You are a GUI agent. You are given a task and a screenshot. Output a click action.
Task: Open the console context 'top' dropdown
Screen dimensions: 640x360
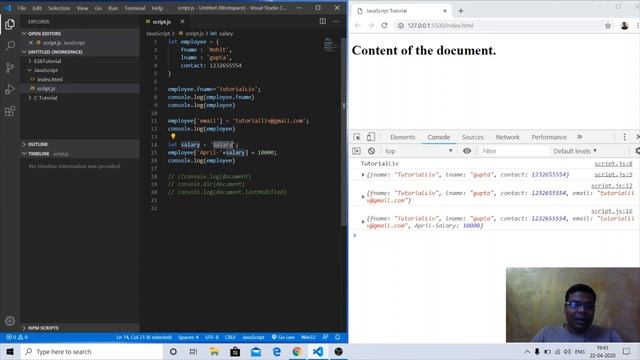418,151
